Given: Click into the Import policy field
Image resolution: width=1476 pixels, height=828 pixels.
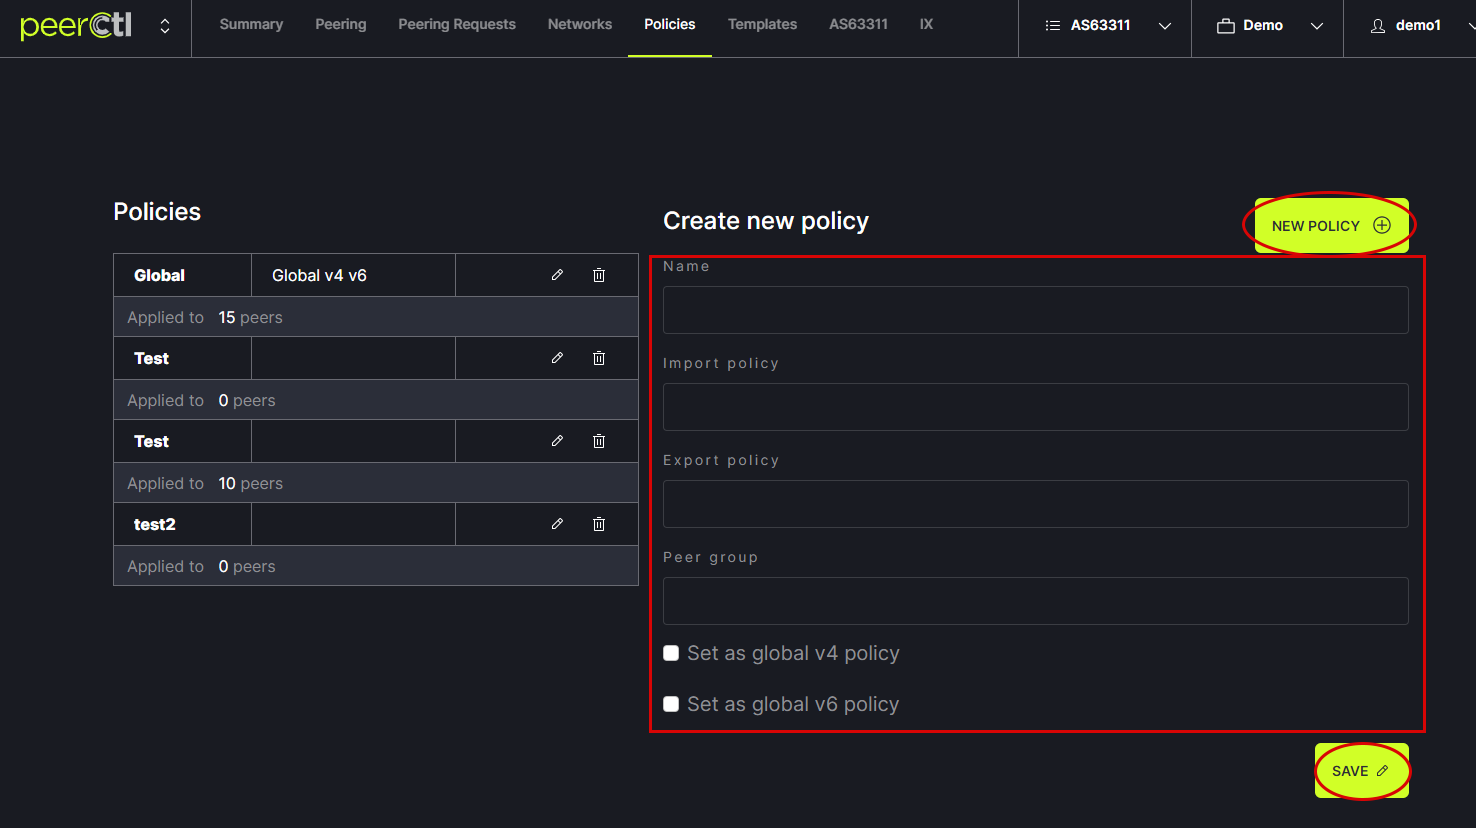Looking at the screenshot, I should (1035, 407).
